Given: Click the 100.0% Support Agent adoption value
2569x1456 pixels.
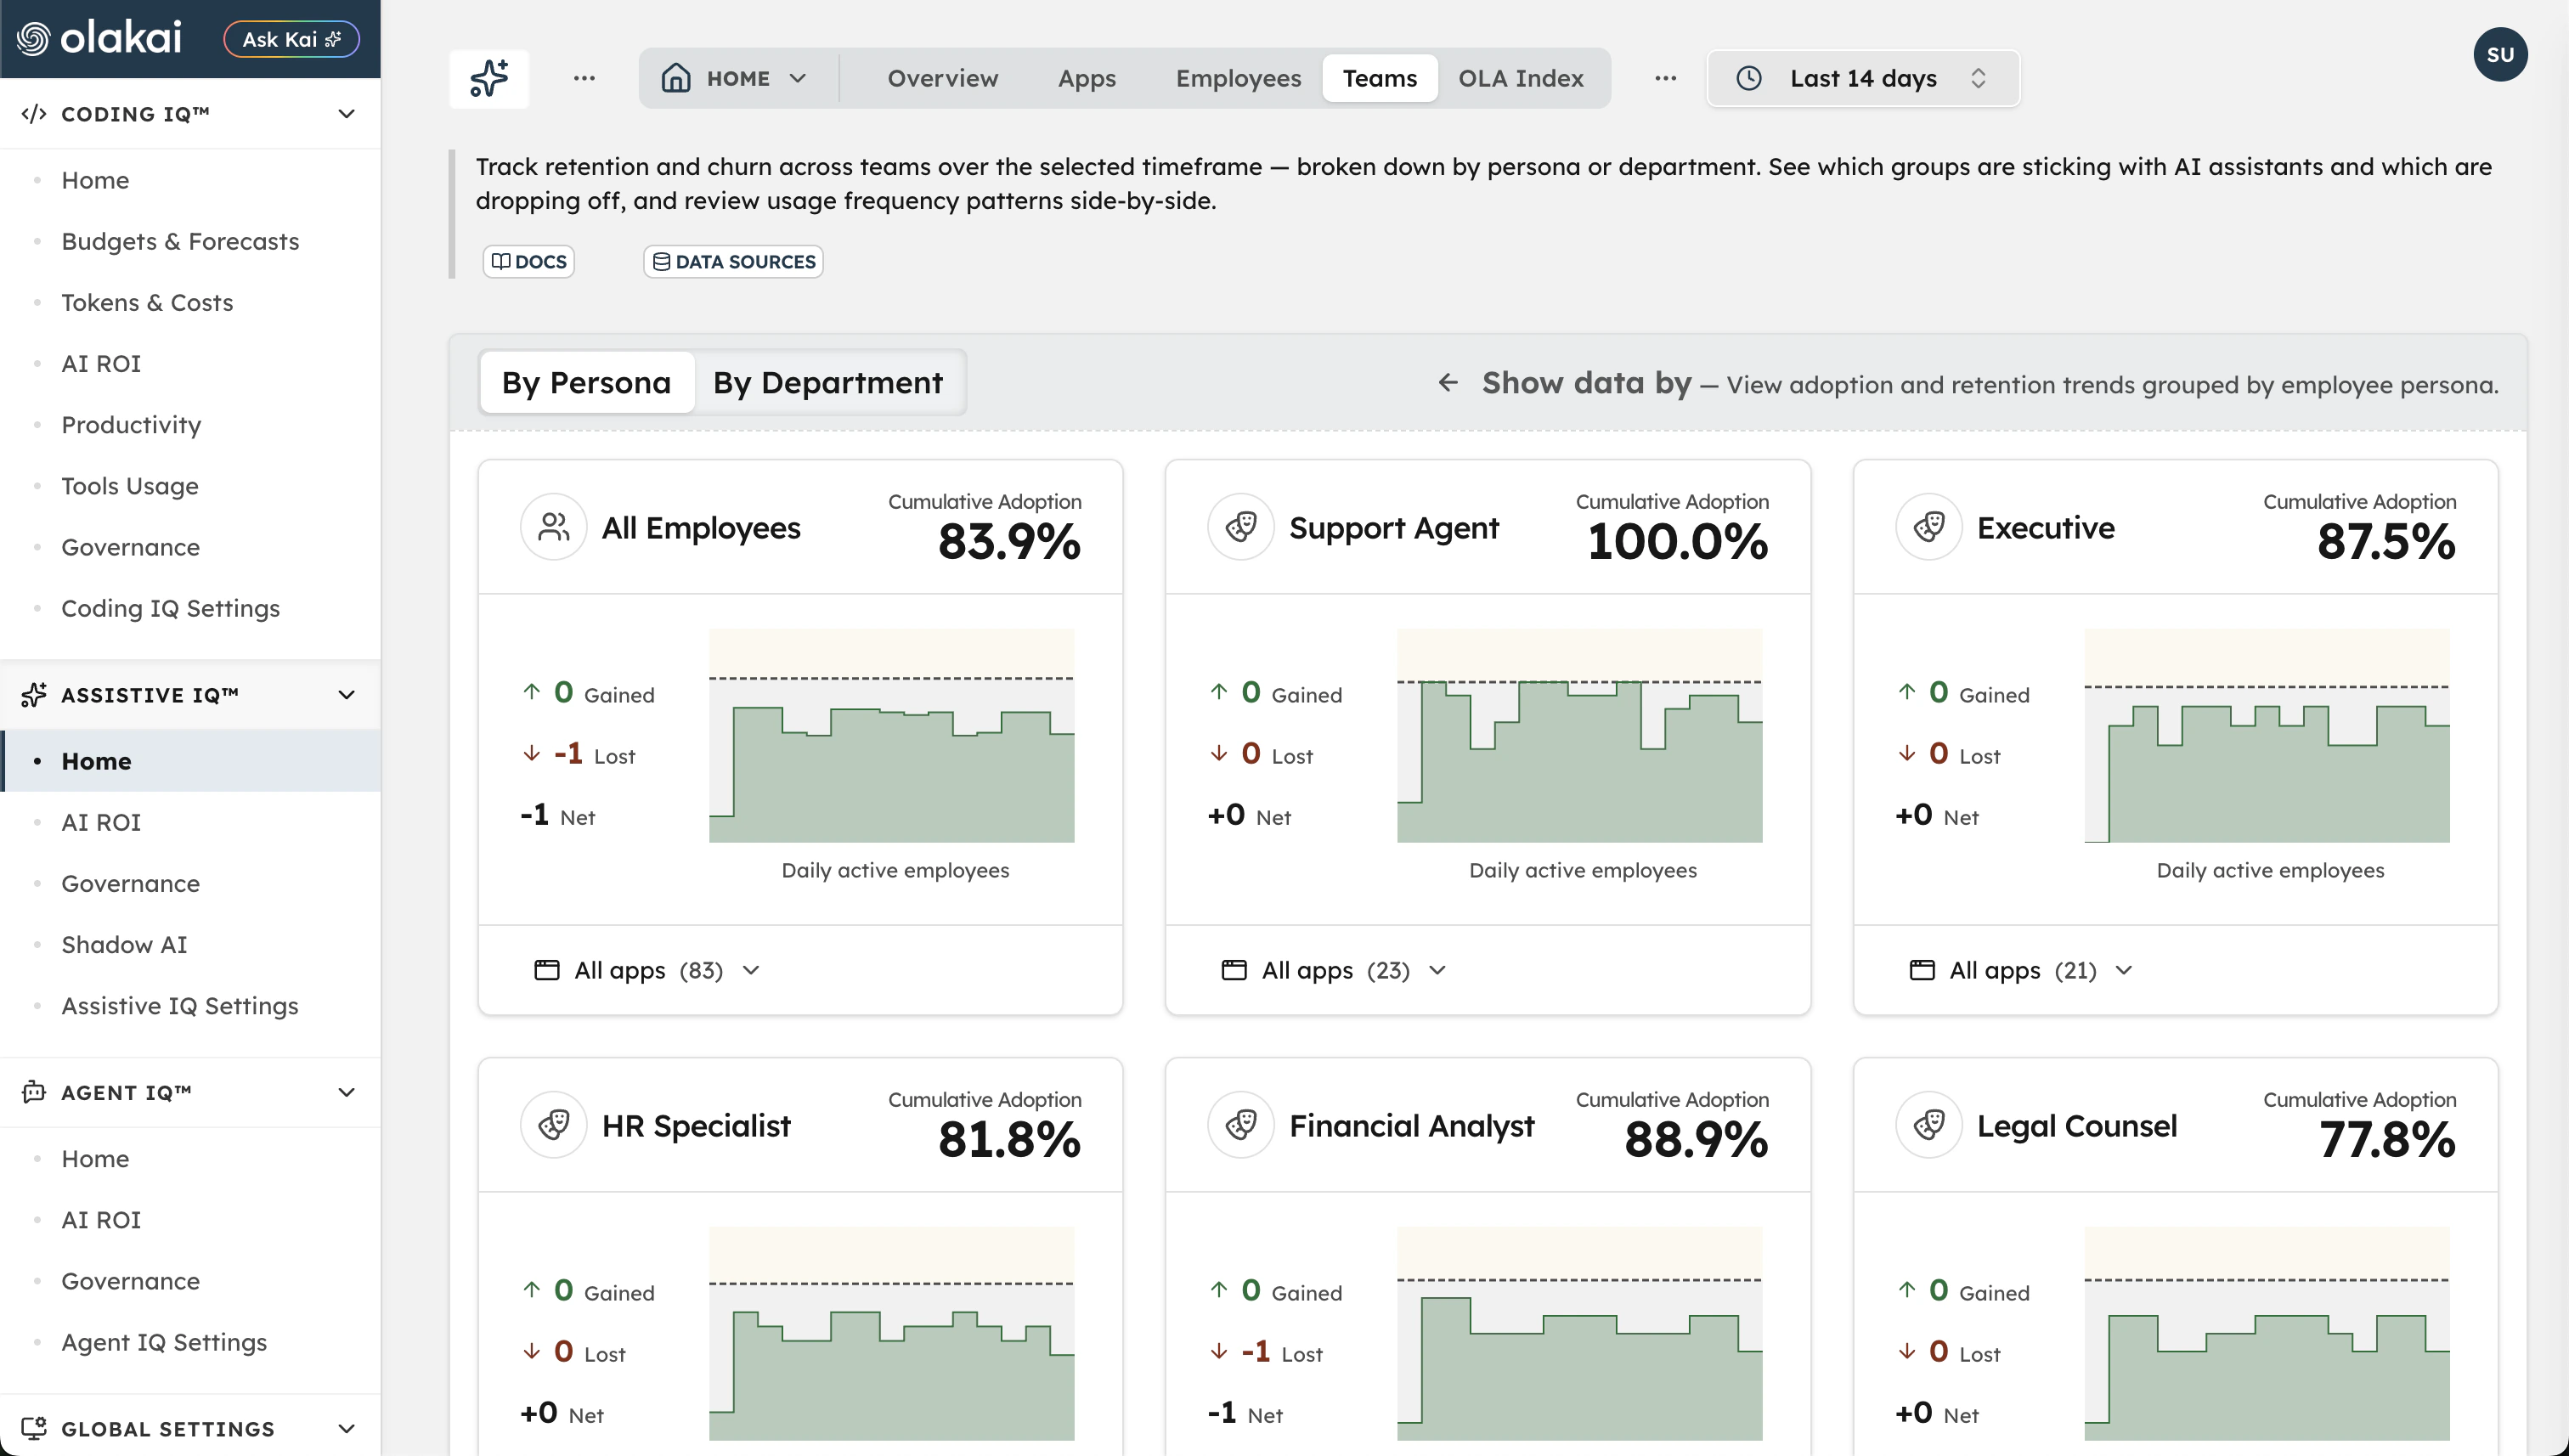Looking at the screenshot, I should coord(1677,542).
